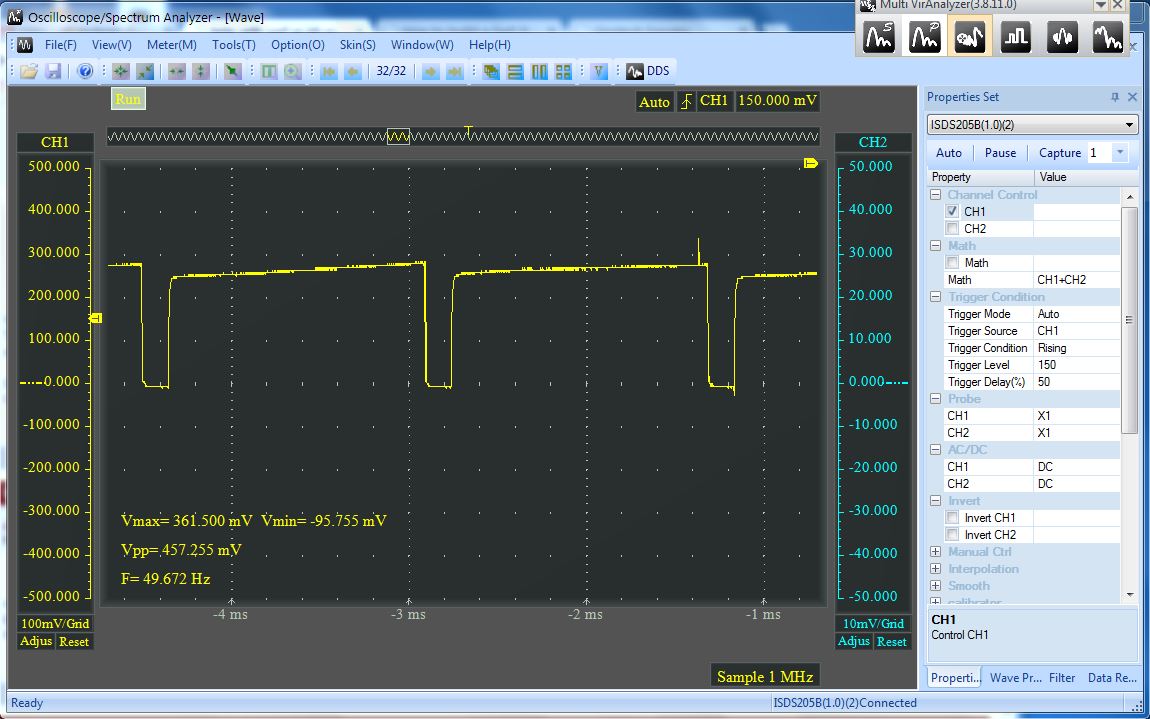Switch to the Data Re... tab
This screenshot has width=1150, height=719.
point(1112,678)
